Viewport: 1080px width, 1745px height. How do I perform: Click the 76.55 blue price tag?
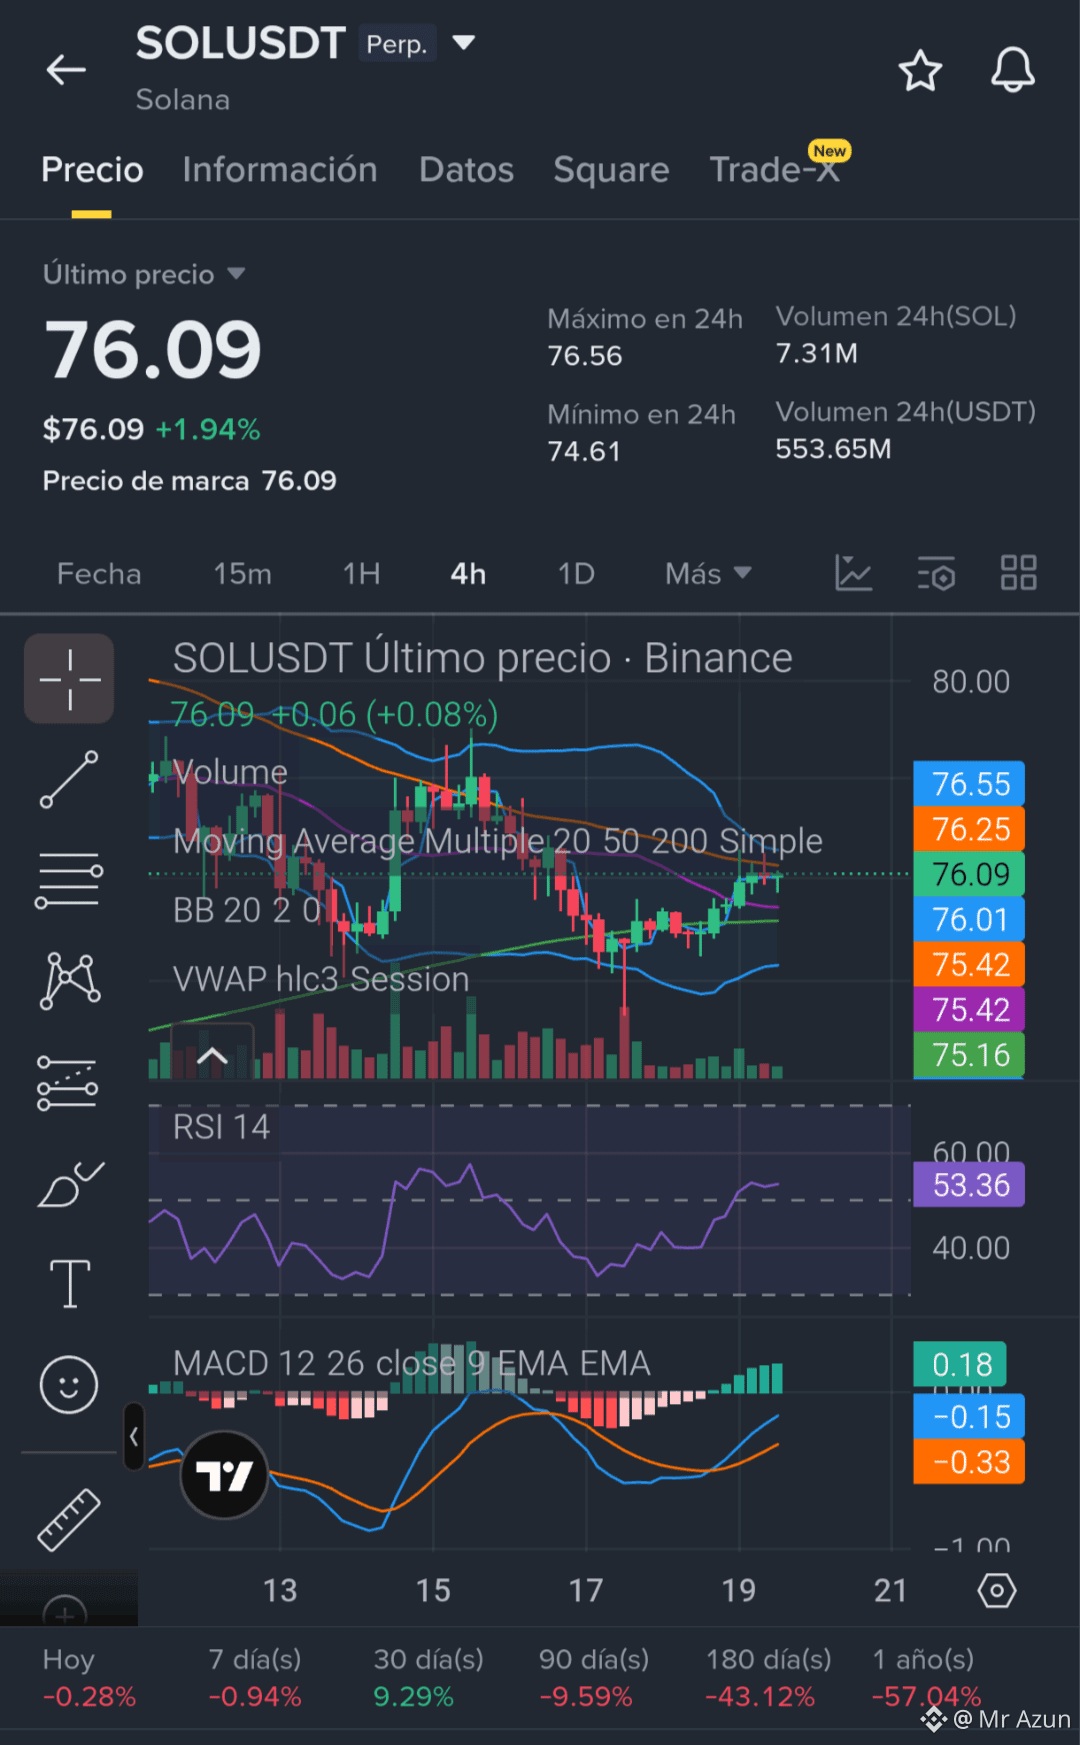coord(969,784)
